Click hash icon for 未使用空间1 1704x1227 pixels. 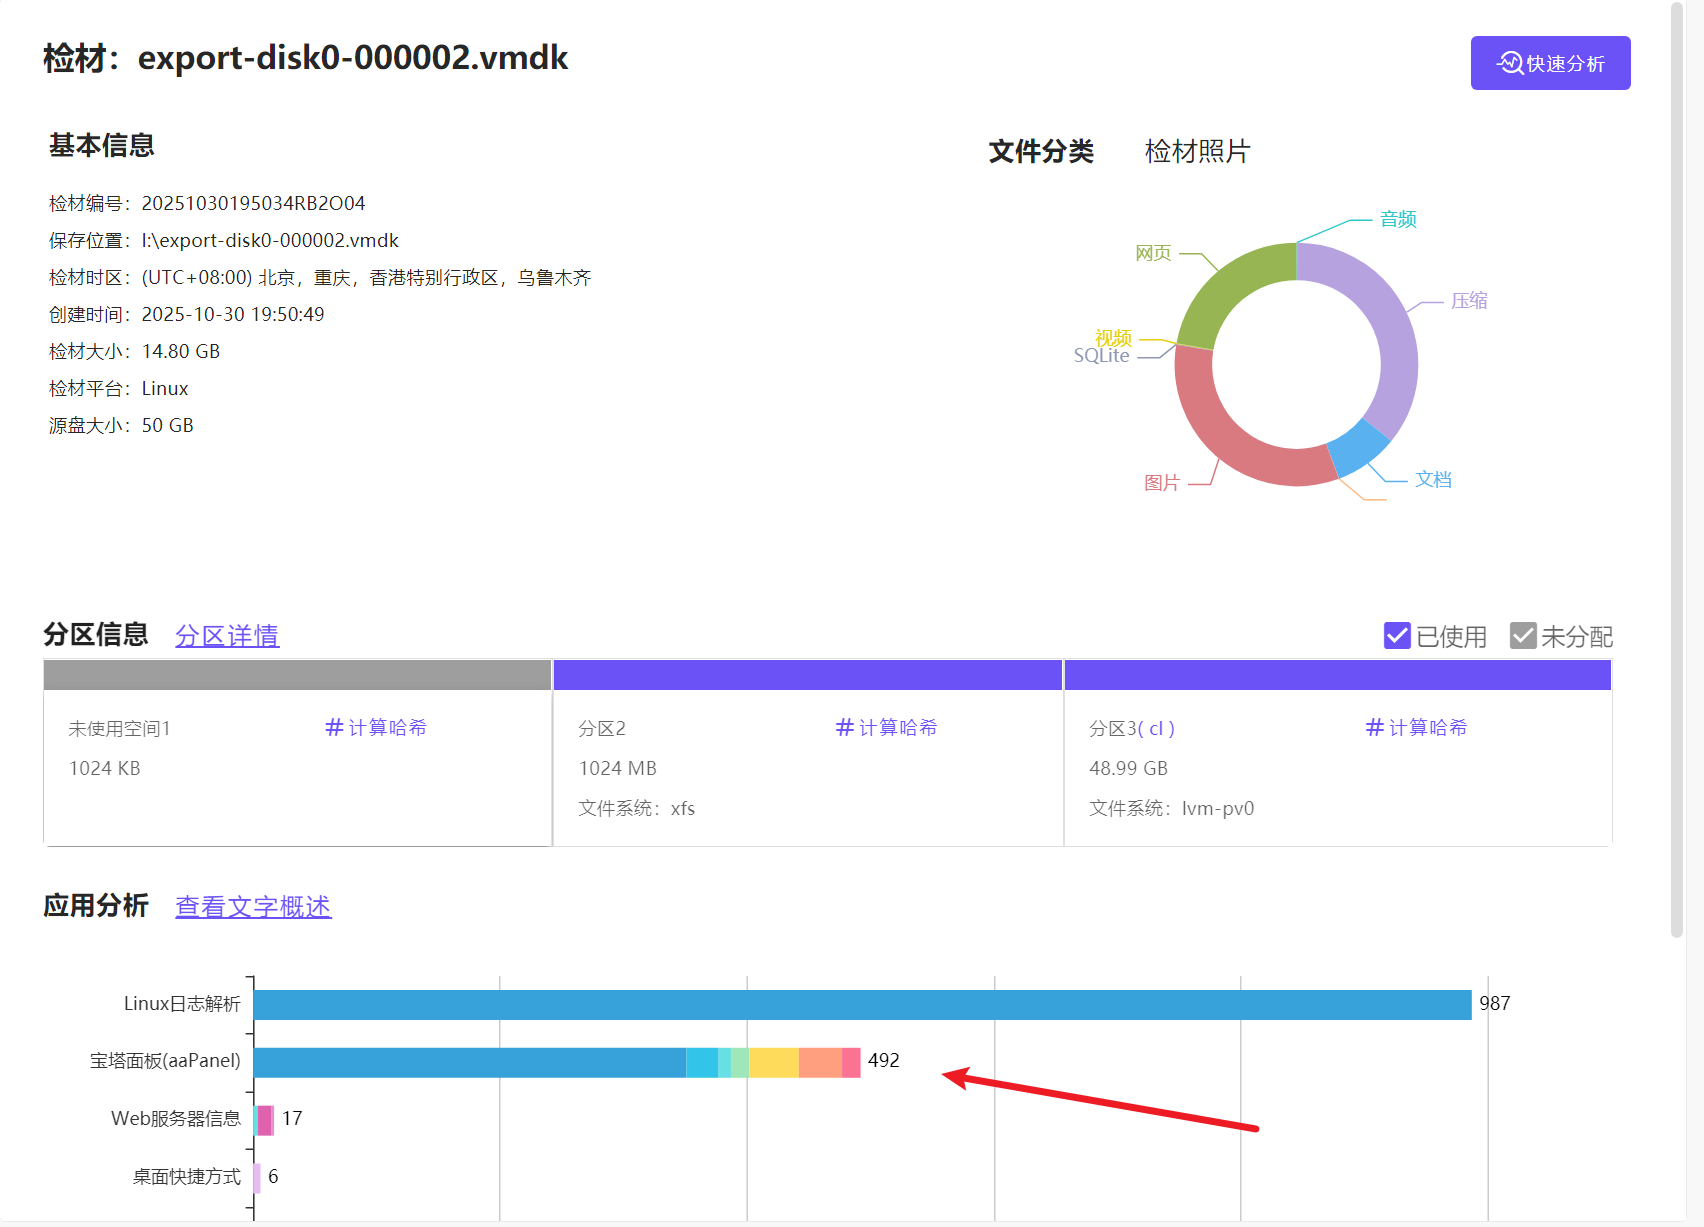pos(334,727)
